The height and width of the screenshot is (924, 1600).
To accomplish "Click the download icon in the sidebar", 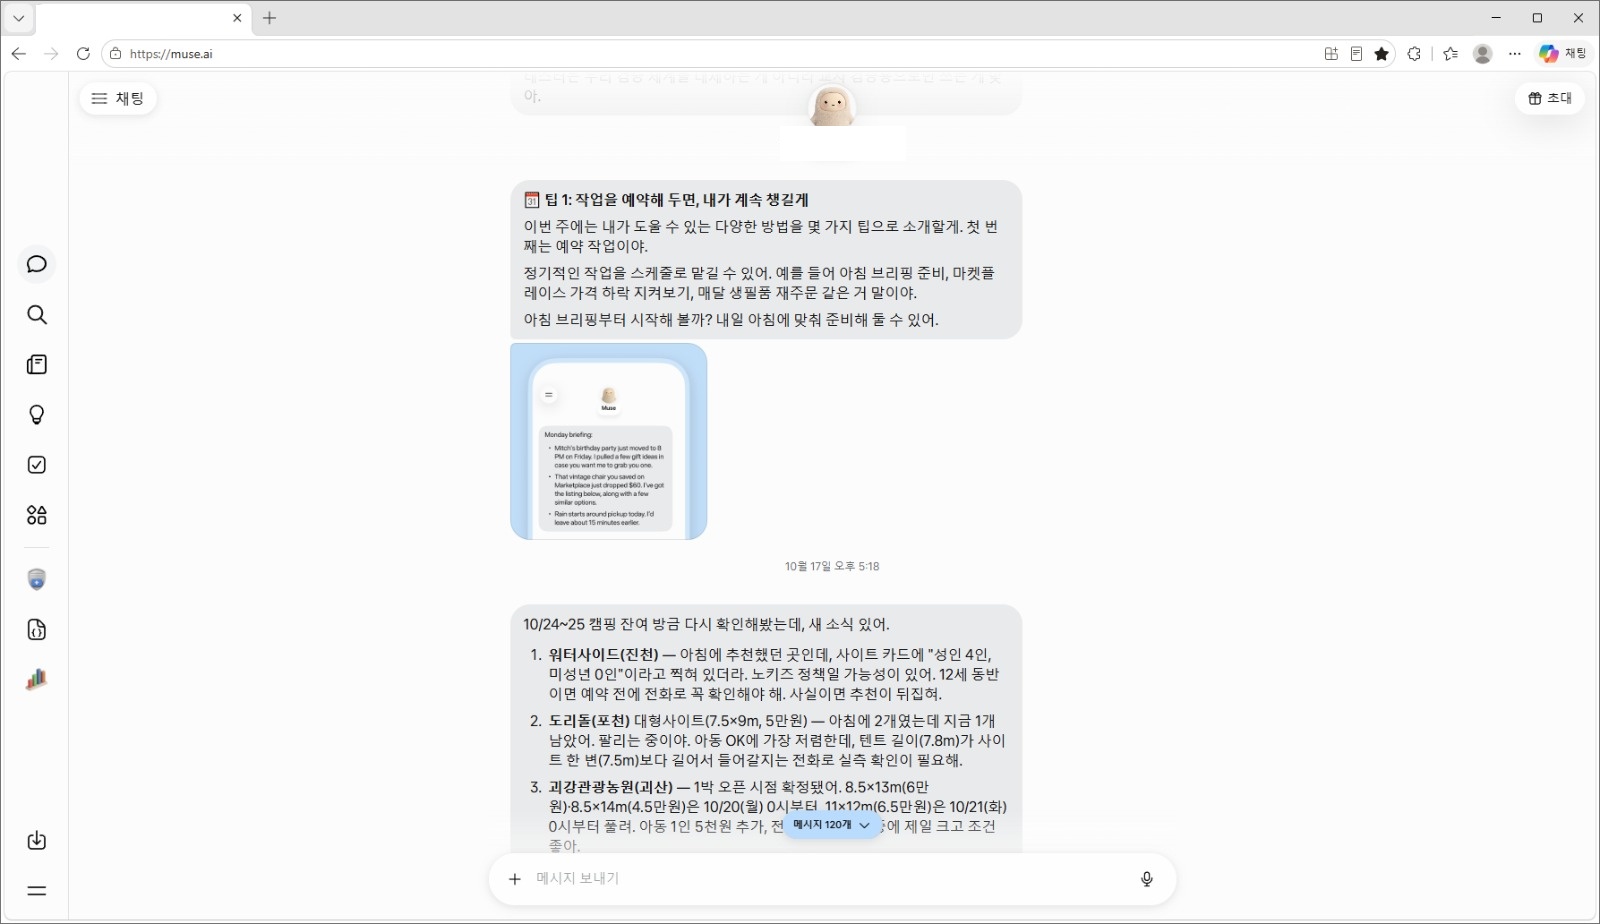I will click(37, 841).
